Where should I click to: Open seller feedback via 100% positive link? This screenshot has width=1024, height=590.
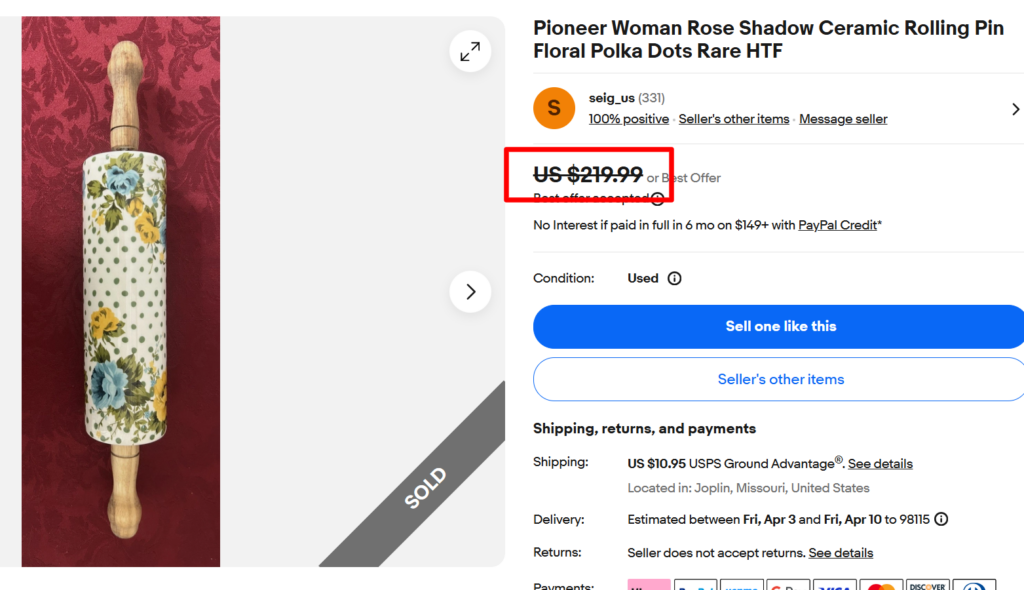[x=628, y=118]
